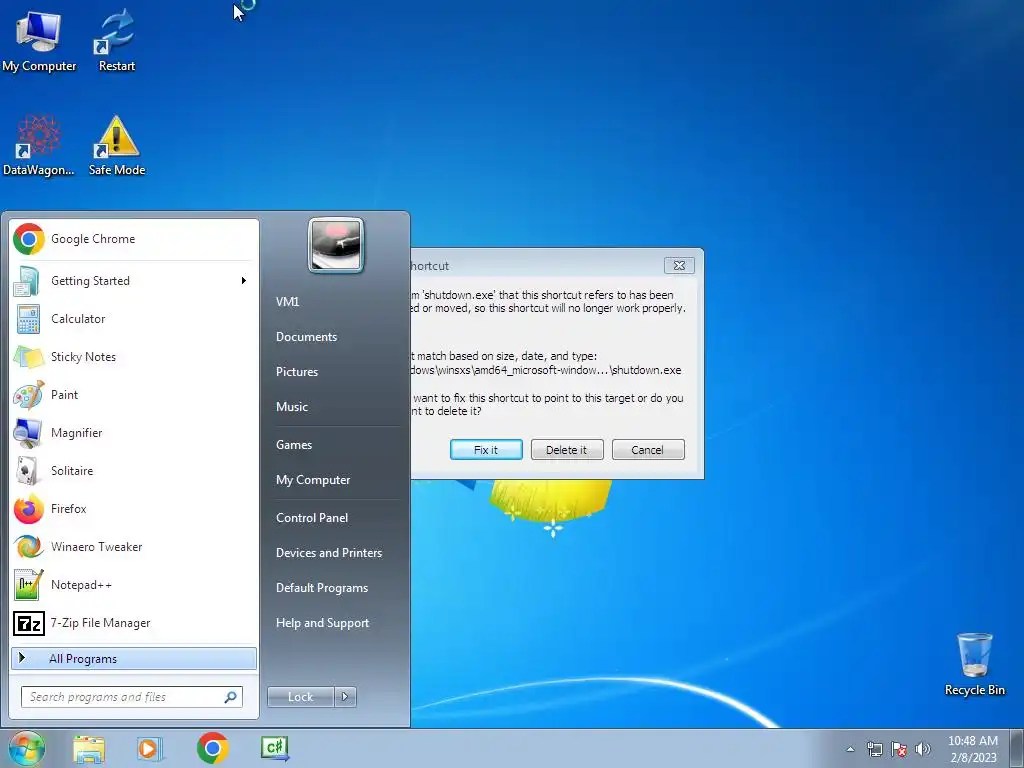The width and height of the screenshot is (1024, 768).
Task: Open Music from Start menu
Action: pos(291,407)
